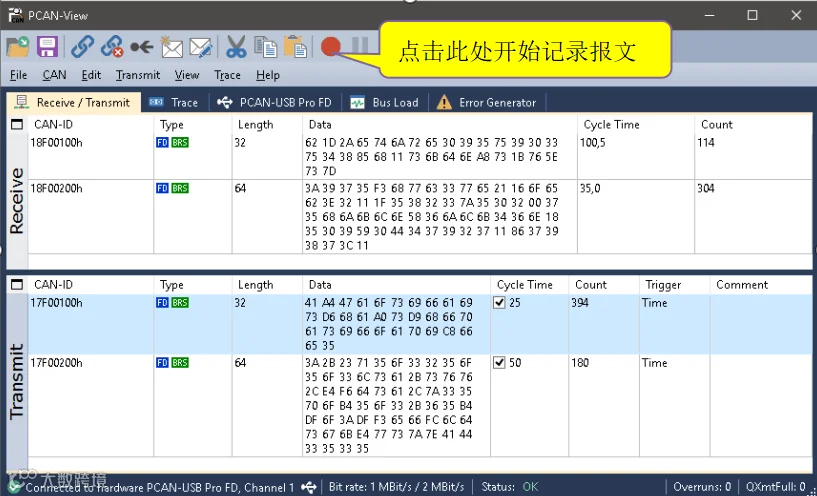Select transmit message 17F00200h

point(419,405)
